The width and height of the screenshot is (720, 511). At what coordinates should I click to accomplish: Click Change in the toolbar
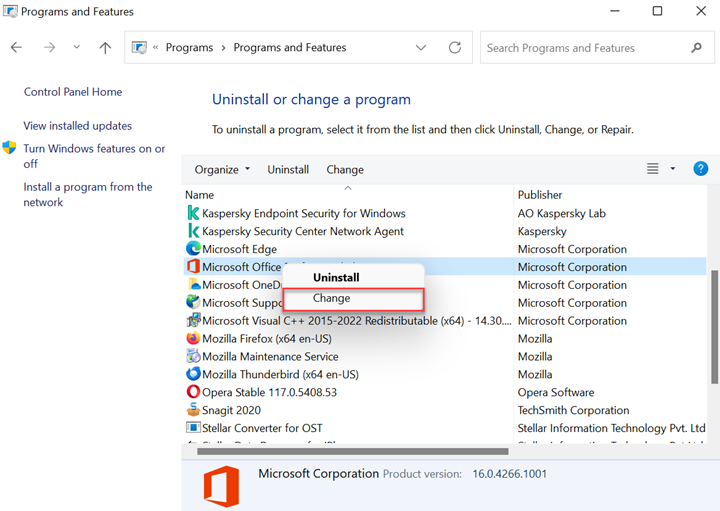point(345,169)
